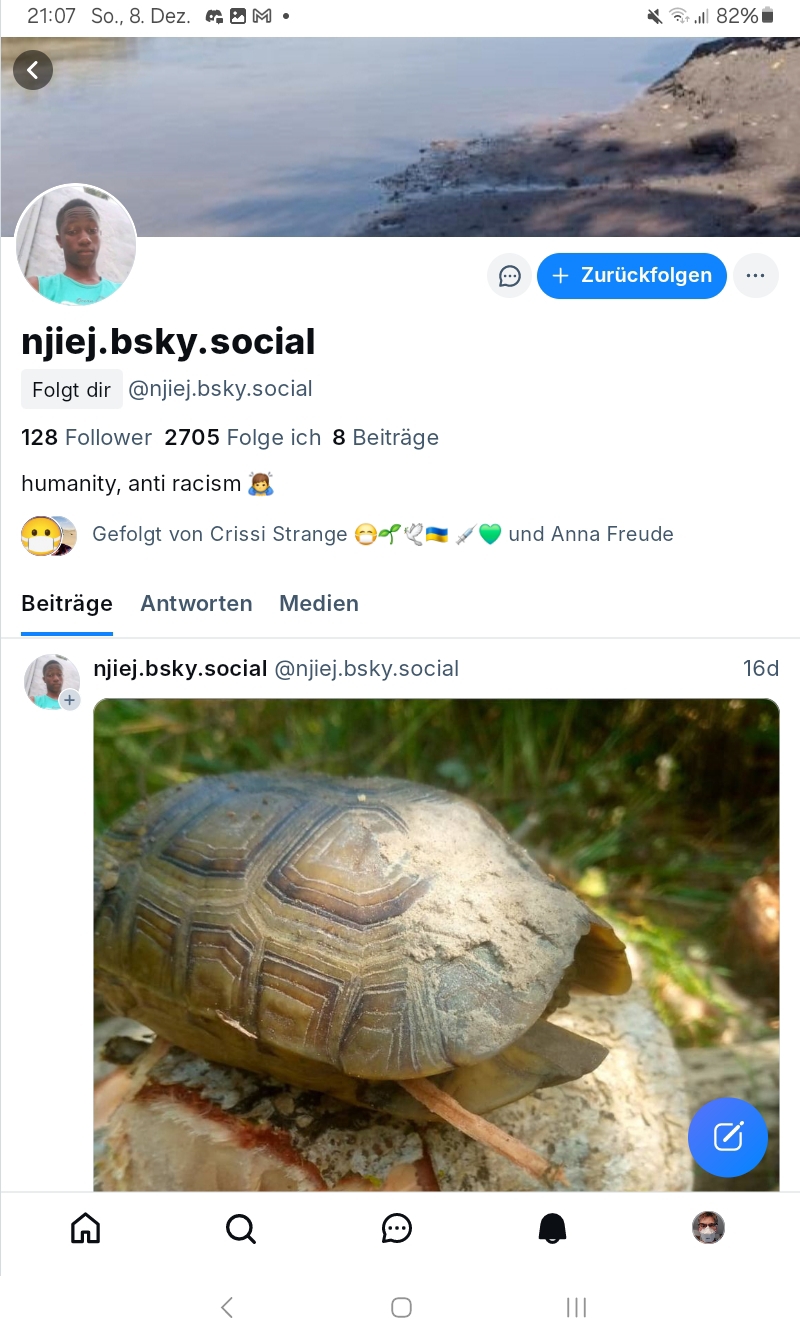This screenshot has width=800, height=1340.
Task: Open mutual followers Gefolgt von list
Action: coord(382,534)
